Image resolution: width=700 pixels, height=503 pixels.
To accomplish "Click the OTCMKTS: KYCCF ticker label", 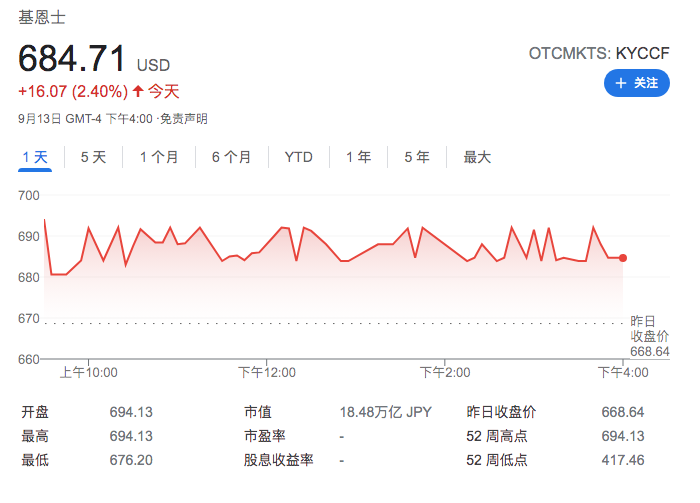I will tap(599, 54).
